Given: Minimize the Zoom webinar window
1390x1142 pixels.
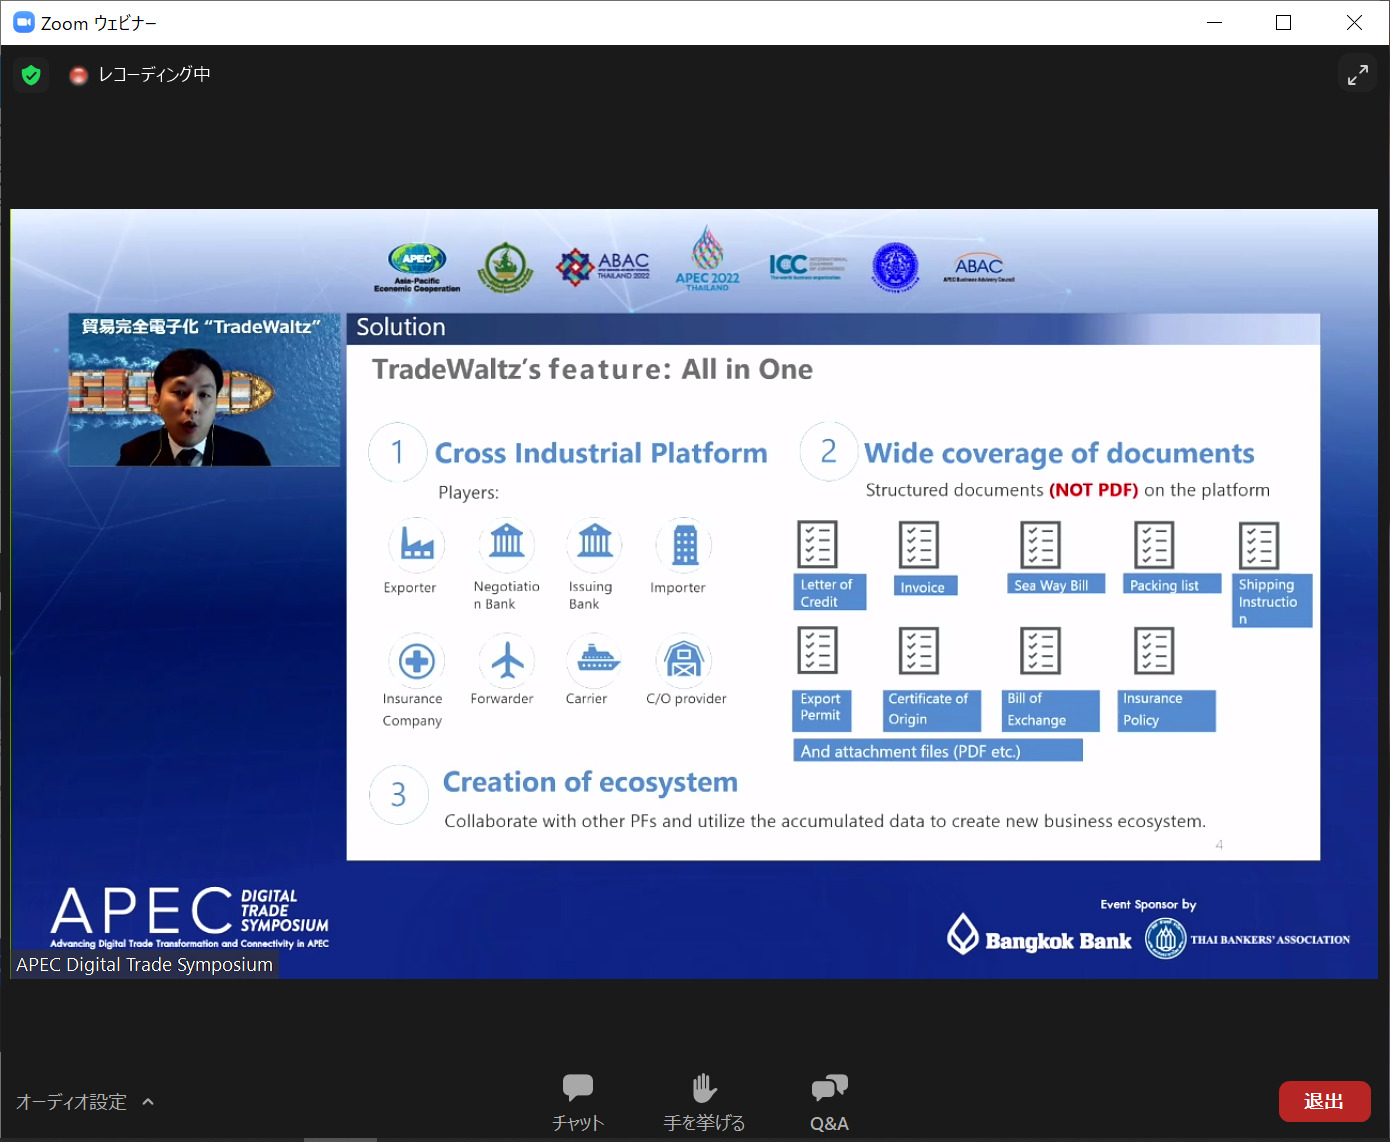Looking at the screenshot, I should [1215, 22].
